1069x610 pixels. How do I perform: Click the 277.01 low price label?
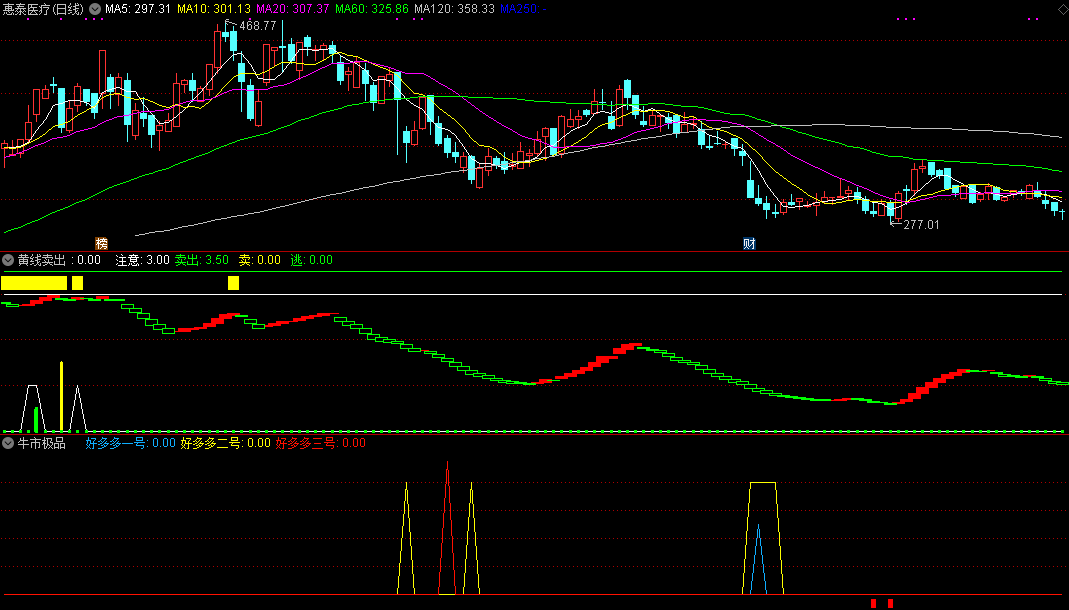tap(921, 224)
